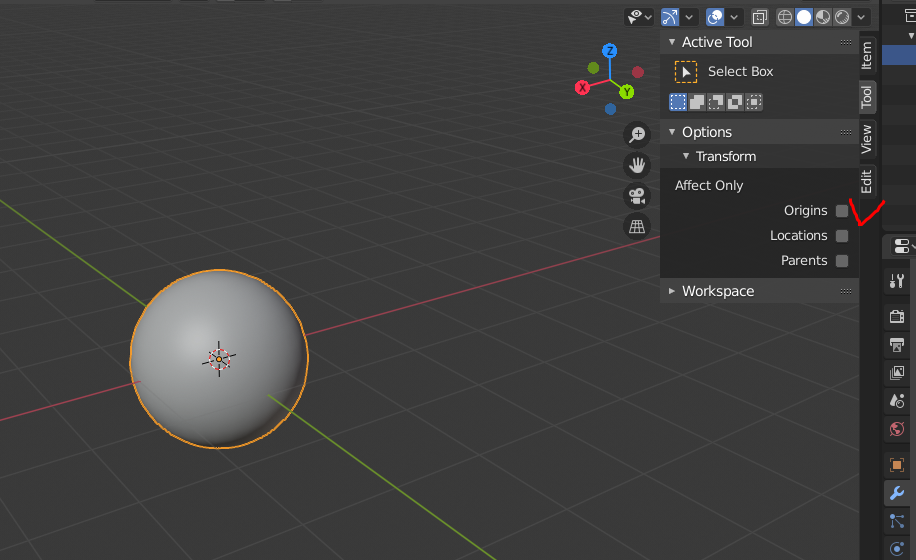Viewport: 916px width, 560px height.
Task: Open the Overlays options dropdown arrow
Action: [734, 18]
